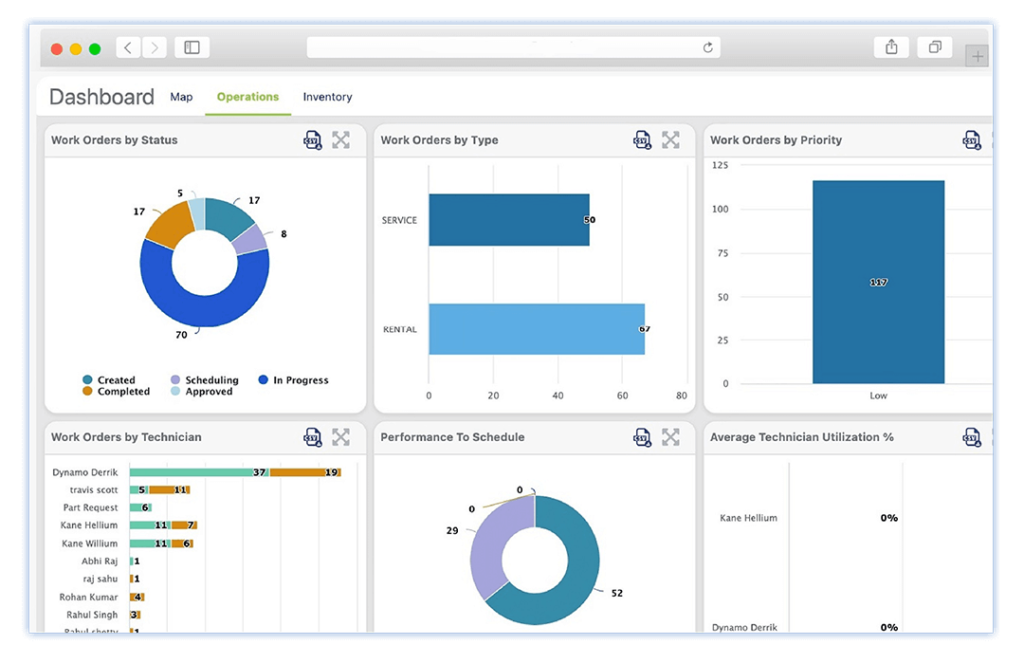Export Work Orders by Technician as CSV

point(312,437)
